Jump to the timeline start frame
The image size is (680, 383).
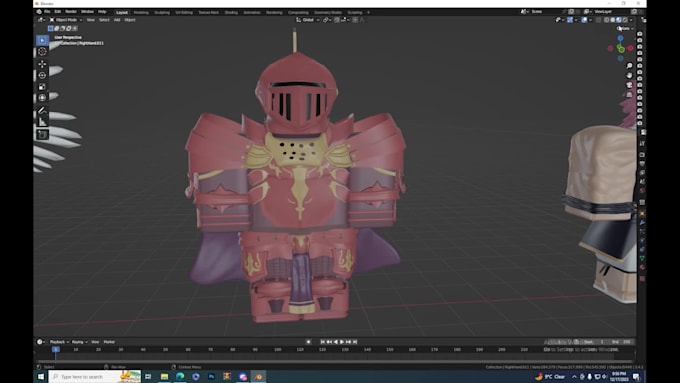click(x=323, y=342)
